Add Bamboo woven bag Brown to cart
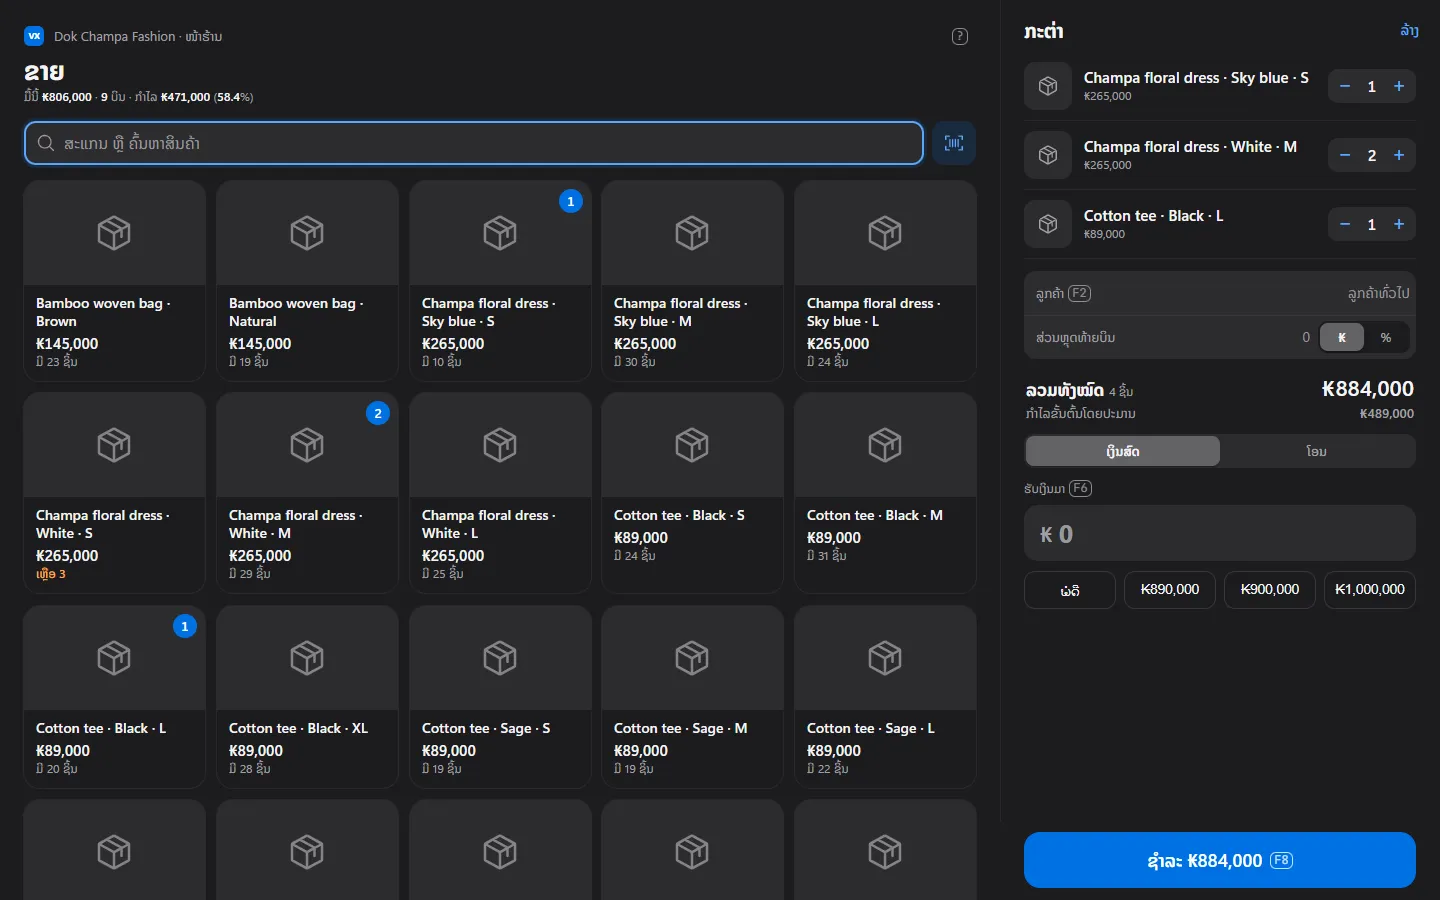 click(x=114, y=281)
